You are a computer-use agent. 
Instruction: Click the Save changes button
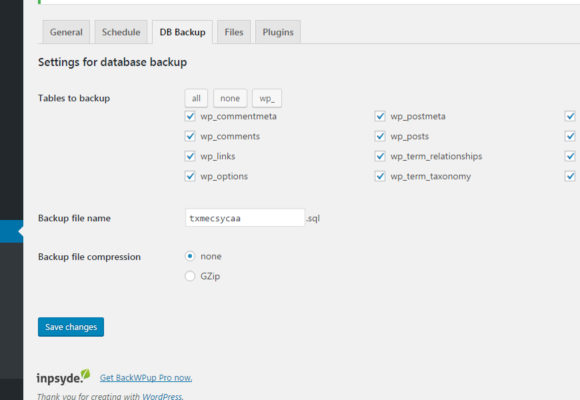(x=71, y=327)
